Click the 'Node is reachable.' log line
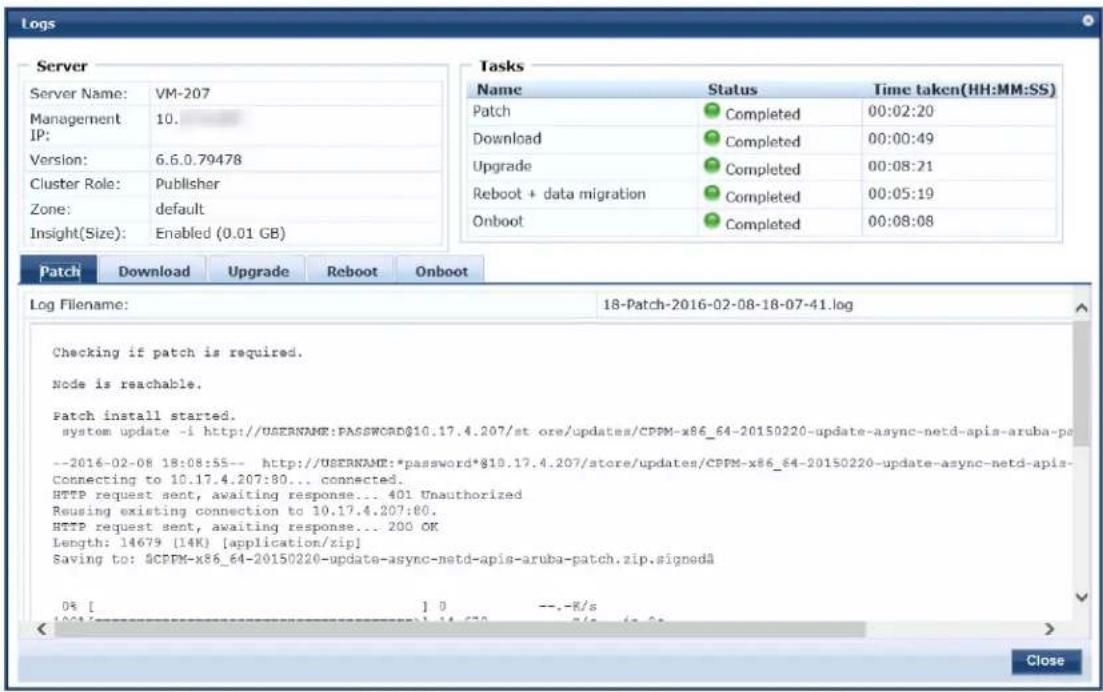 click(127, 384)
